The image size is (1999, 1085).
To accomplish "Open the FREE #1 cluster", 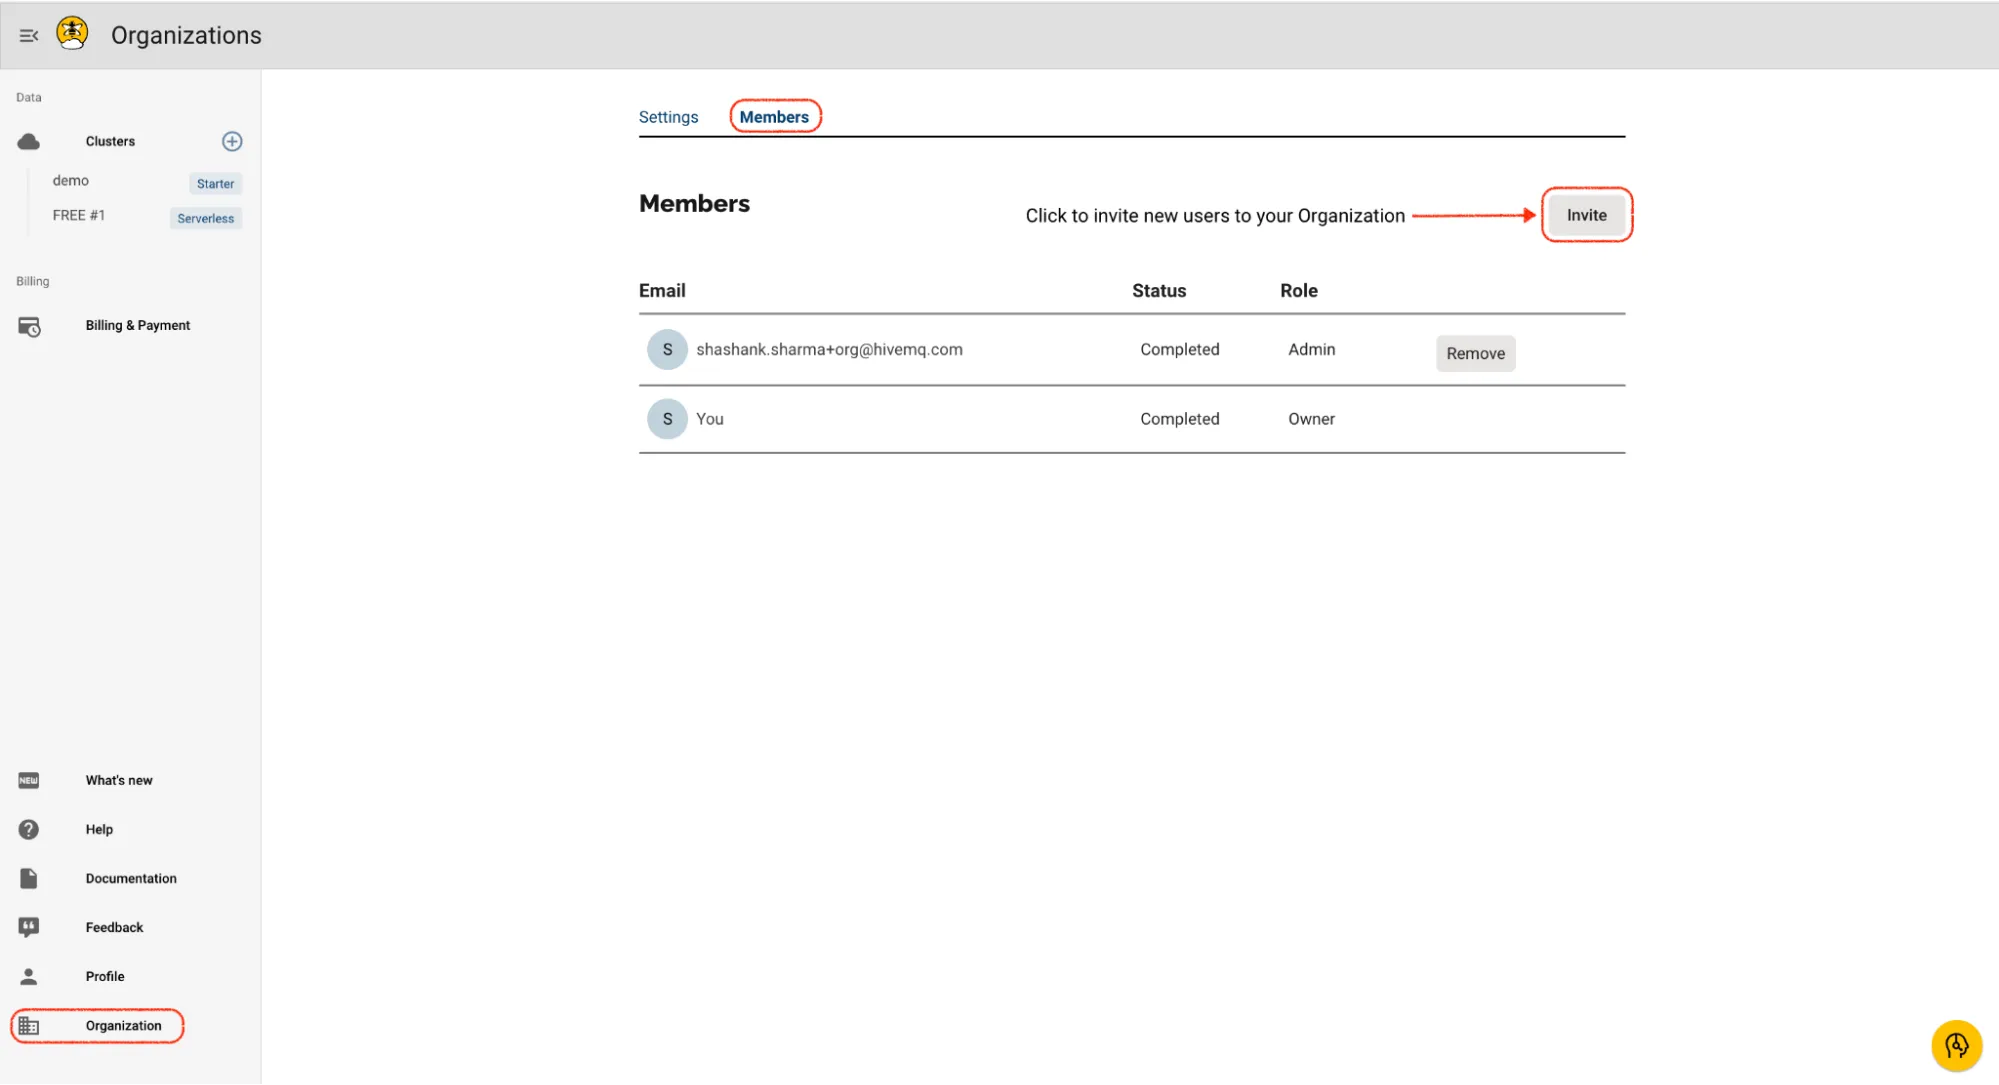I will pos(79,215).
